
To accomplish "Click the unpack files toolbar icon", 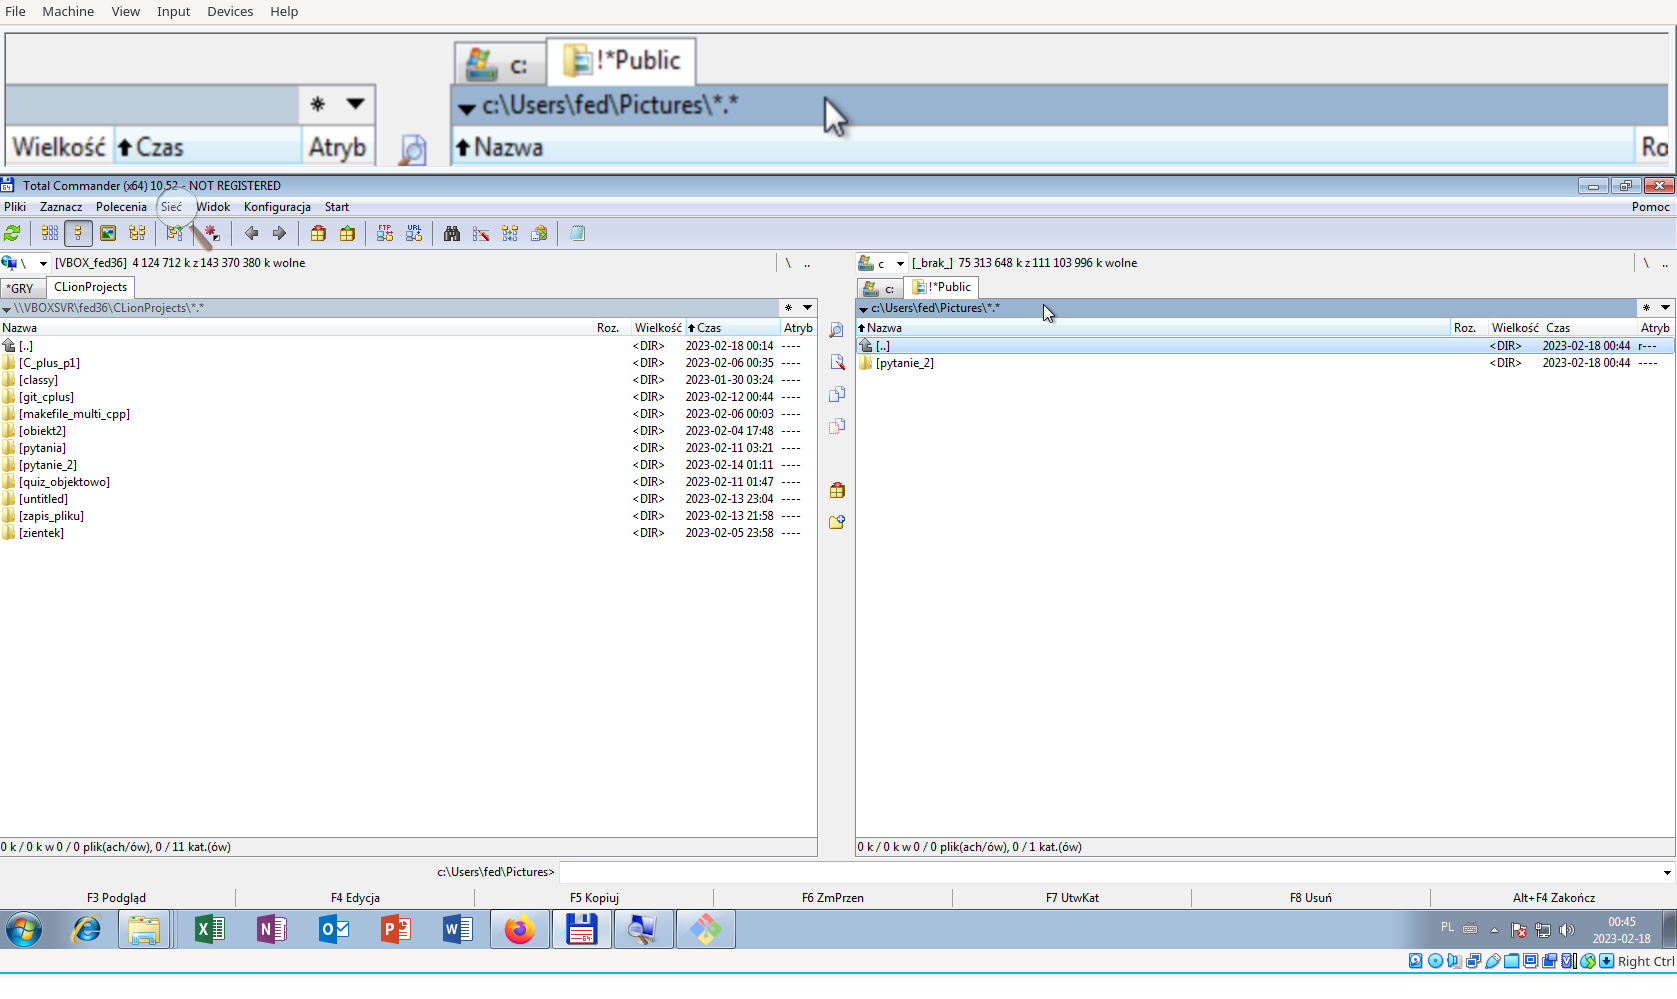I will 347,233.
